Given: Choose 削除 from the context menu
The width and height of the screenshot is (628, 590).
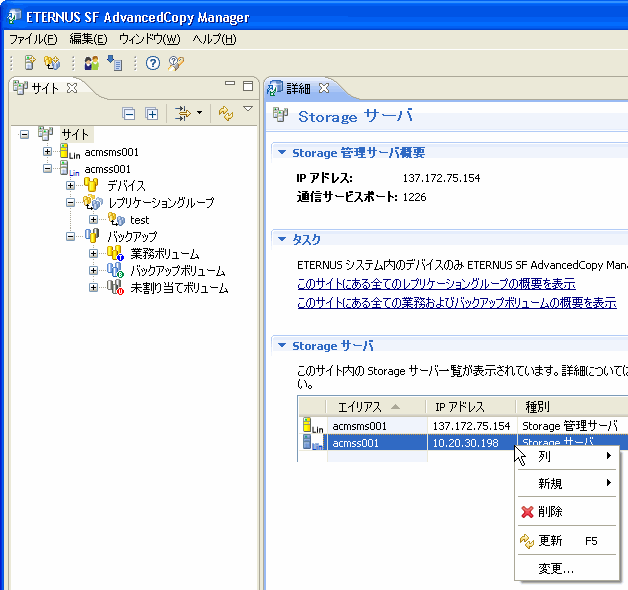Looking at the screenshot, I should pyautogui.click(x=567, y=511).
